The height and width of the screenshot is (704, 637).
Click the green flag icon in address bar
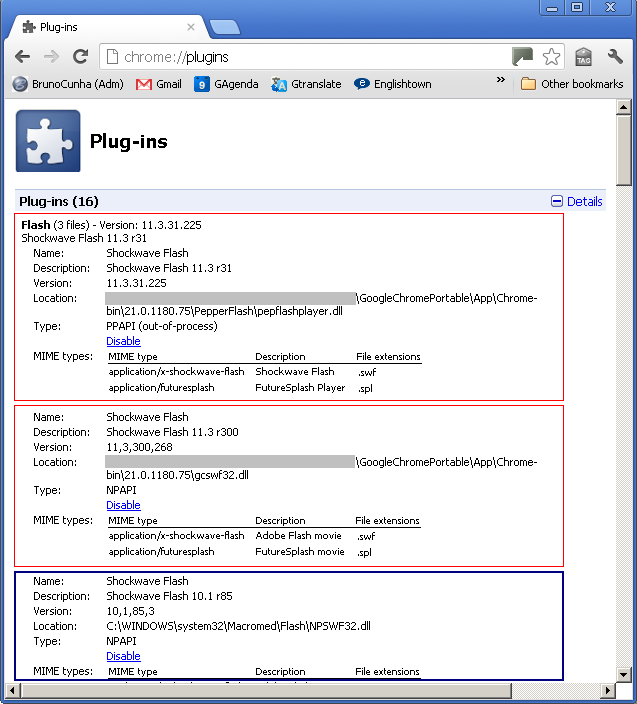pyautogui.click(x=523, y=57)
